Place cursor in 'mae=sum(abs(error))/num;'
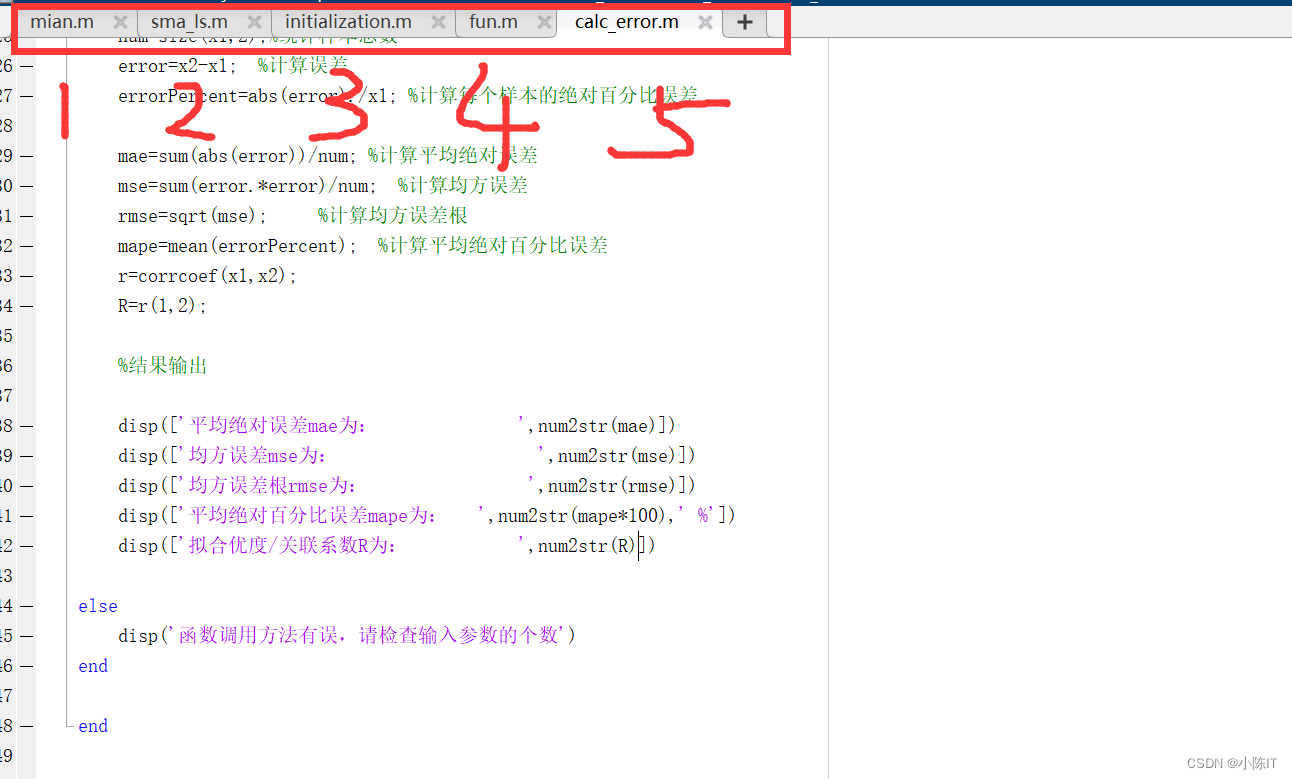1292x779 pixels. (237, 156)
